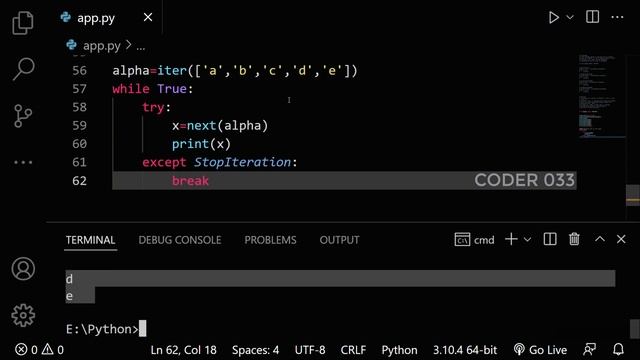The image size is (640, 360).
Task: Split the terminal panel
Action: point(550,239)
